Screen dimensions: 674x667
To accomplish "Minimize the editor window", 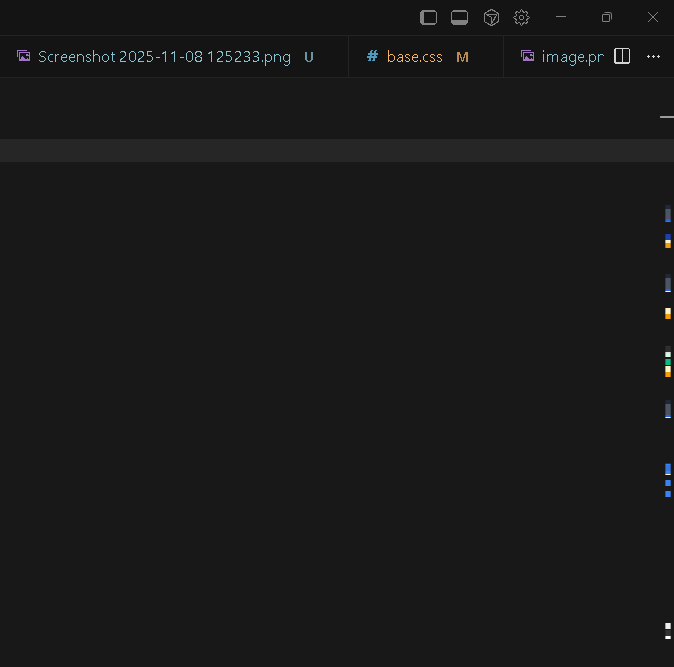I will click(561, 17).
